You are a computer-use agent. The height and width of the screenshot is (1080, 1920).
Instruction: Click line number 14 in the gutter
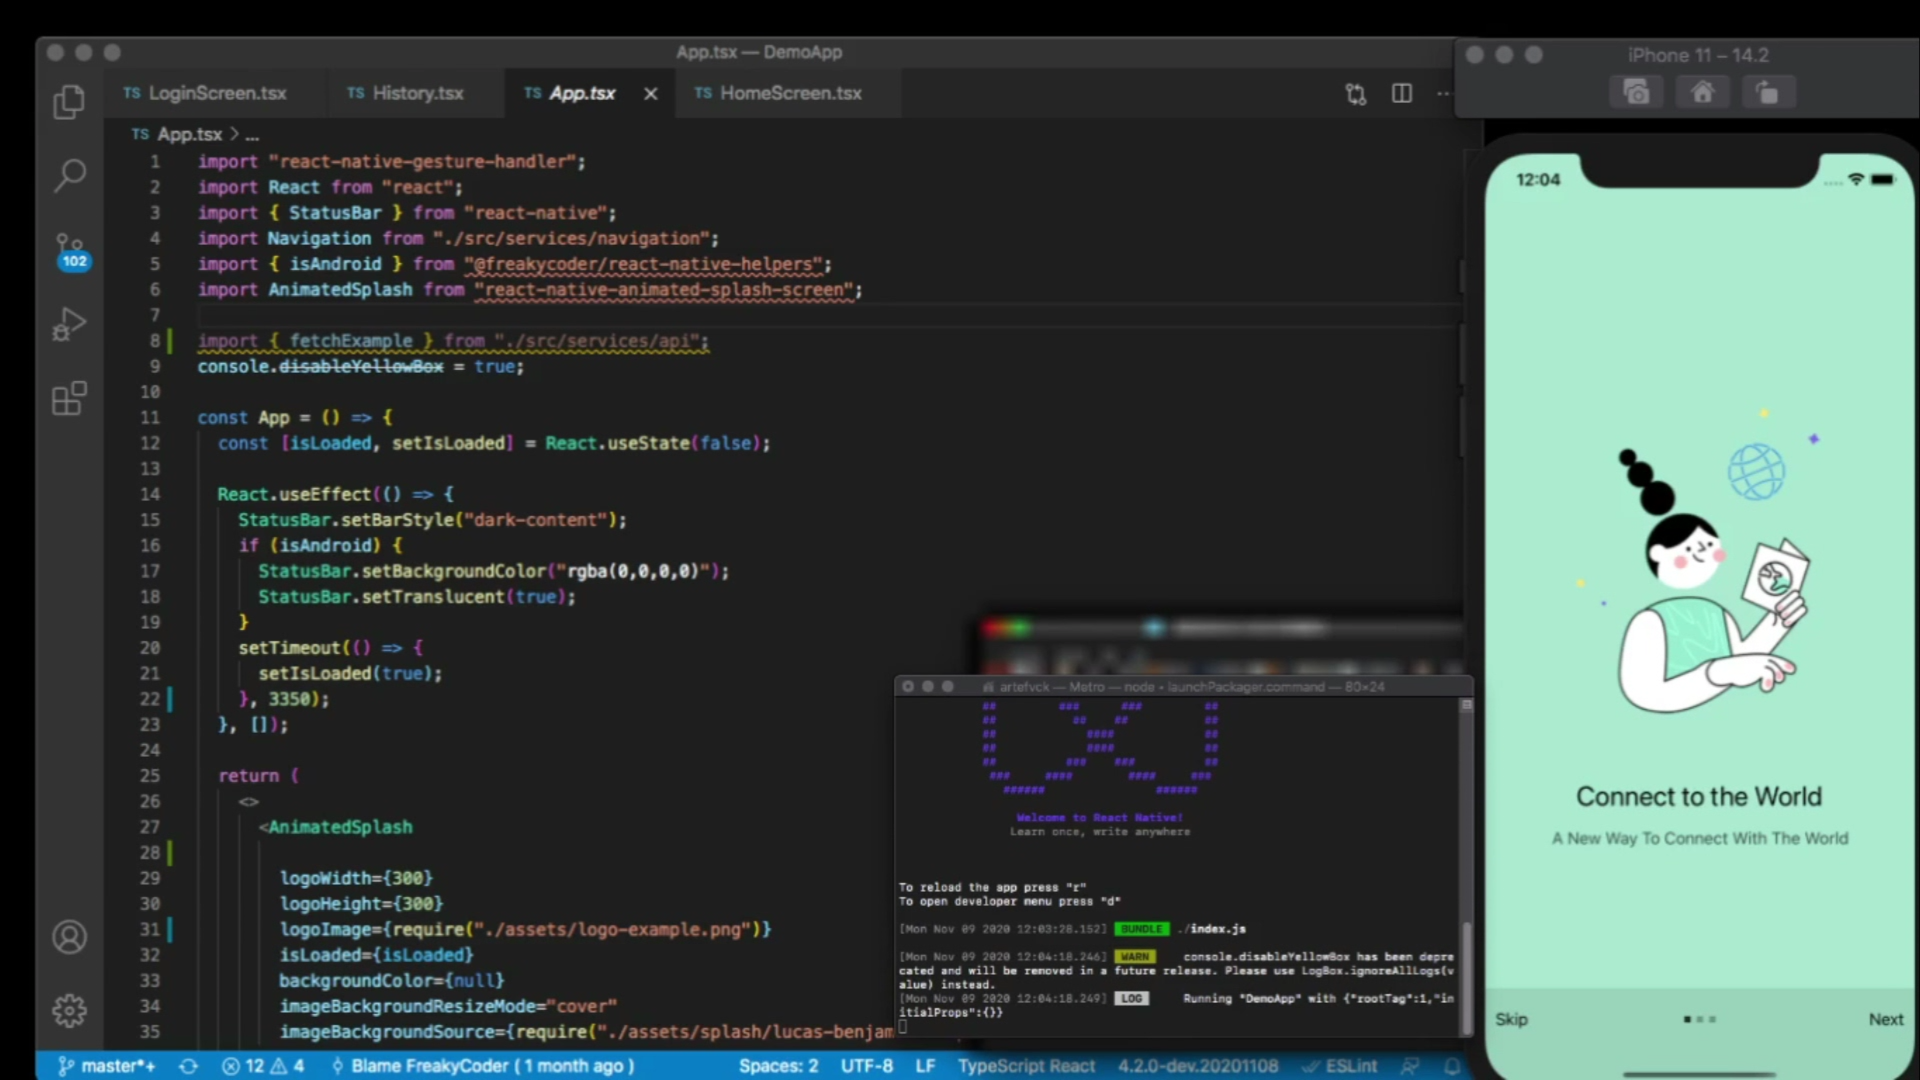[149, 494]
